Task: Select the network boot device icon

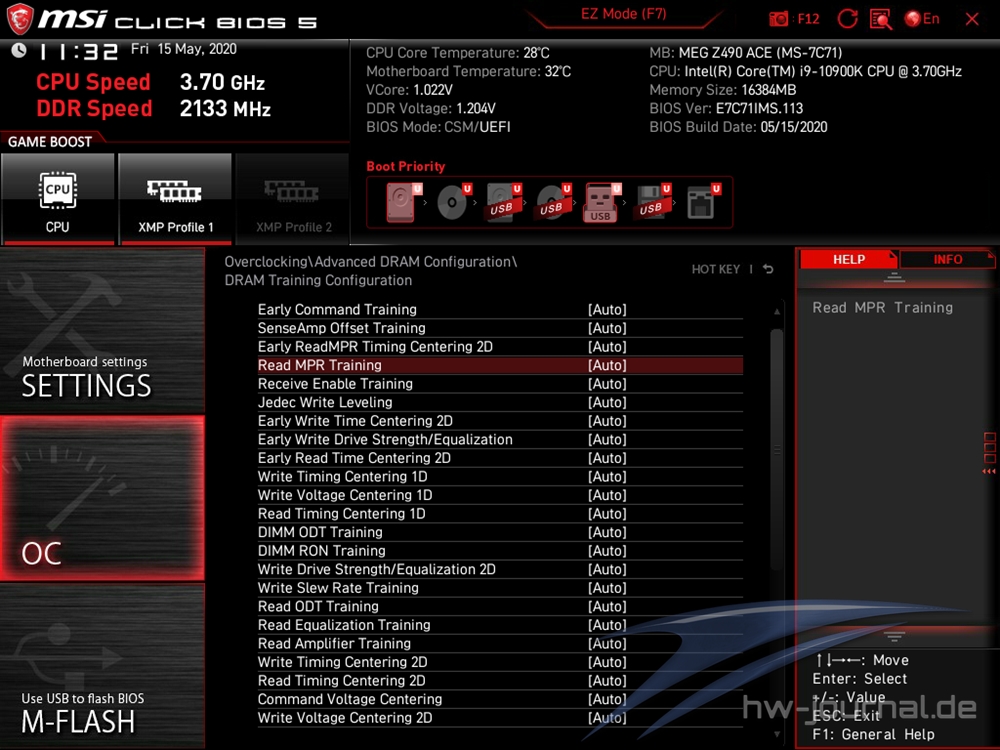Action: [703, 202]
